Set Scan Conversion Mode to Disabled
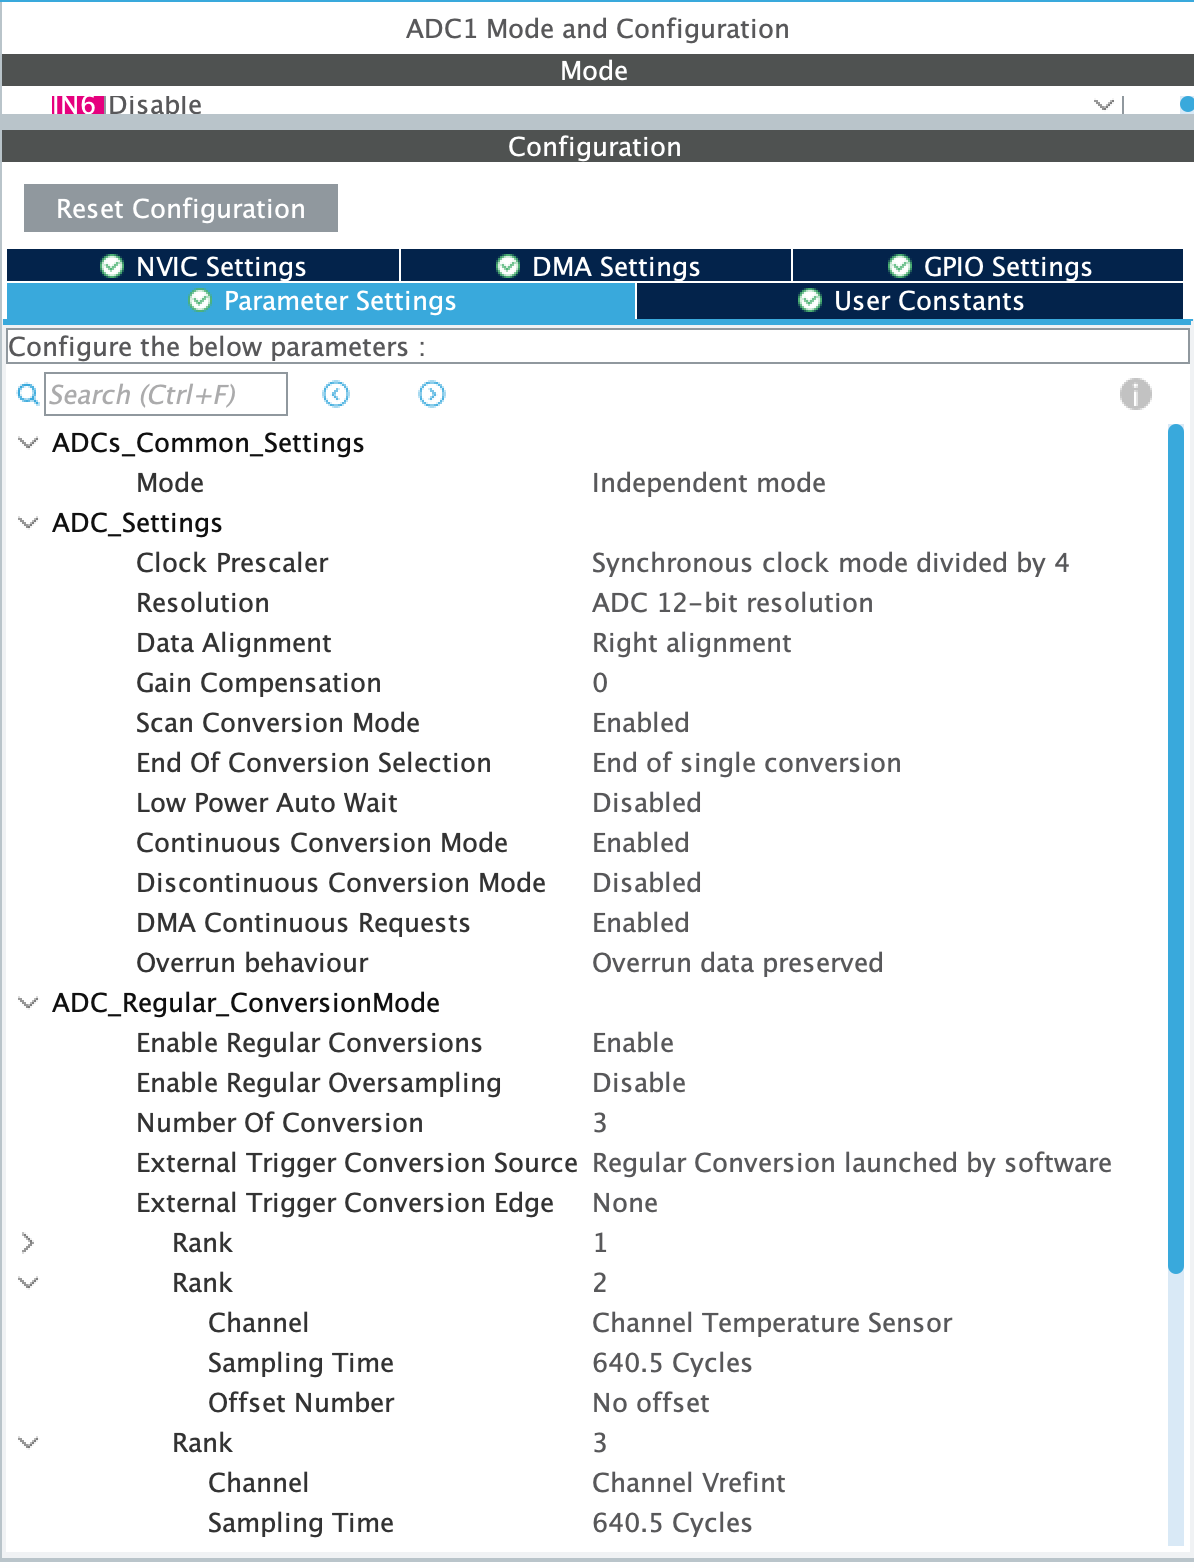The width and height of the screenshot is (1194, 1568). (641, 722)
